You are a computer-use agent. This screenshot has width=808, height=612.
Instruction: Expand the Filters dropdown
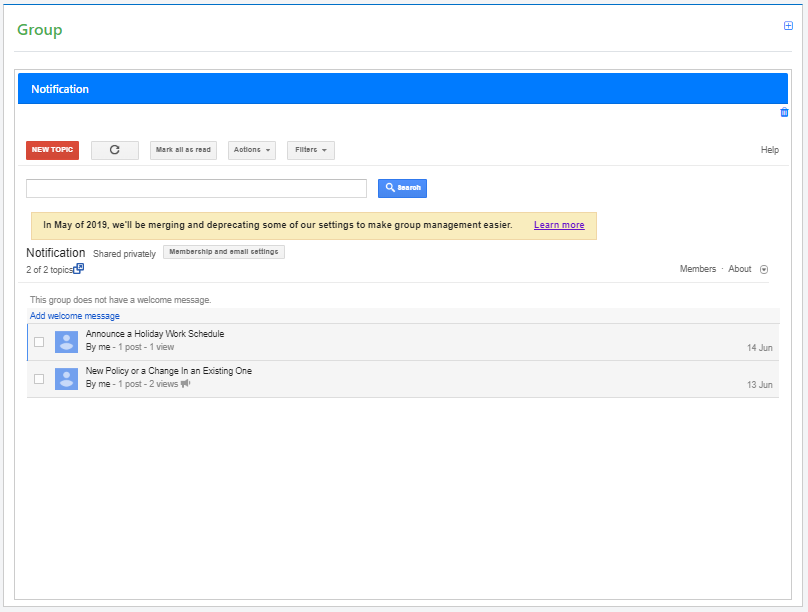click(311, 150)
